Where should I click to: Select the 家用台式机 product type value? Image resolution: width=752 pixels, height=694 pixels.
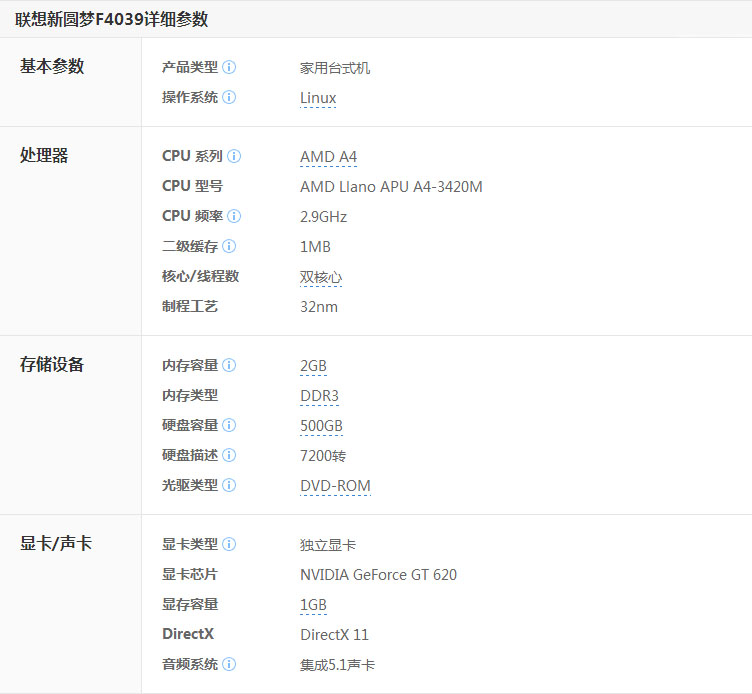[x=335, y=68]
